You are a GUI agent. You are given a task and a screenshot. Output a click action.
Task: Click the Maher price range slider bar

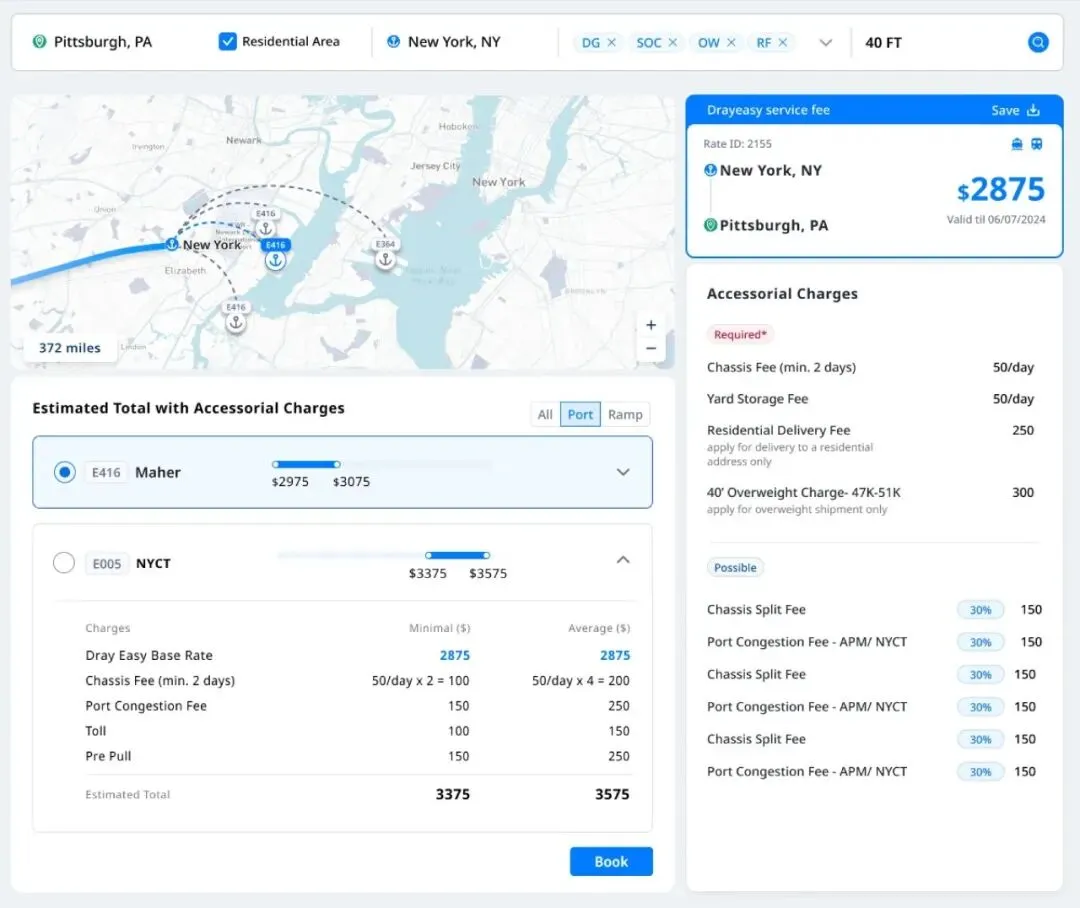coord(306,464)
